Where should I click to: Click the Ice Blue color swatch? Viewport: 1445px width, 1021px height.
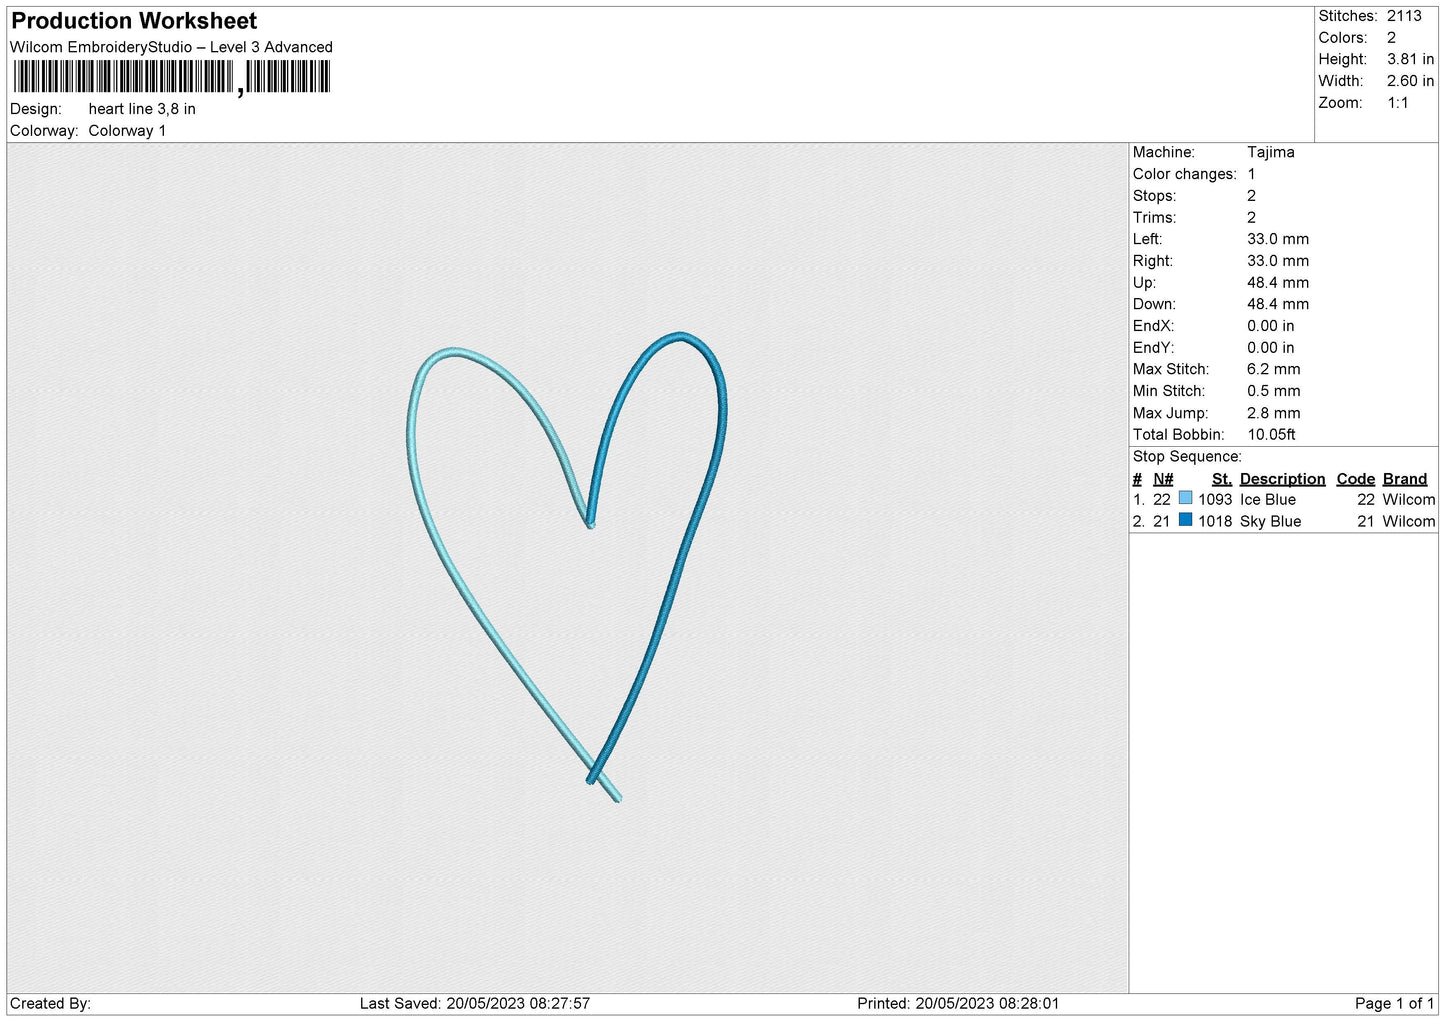tap(1186, 498)
